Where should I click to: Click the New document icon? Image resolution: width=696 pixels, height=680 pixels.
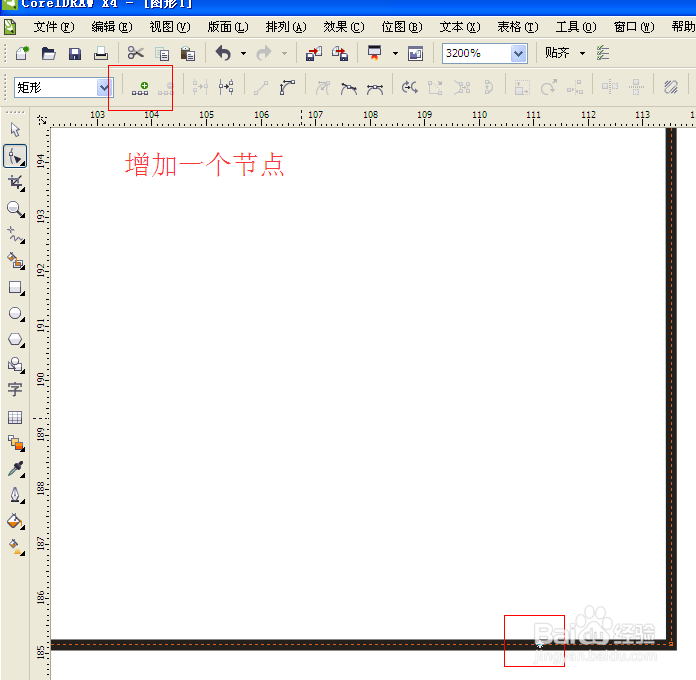(22, 53)
